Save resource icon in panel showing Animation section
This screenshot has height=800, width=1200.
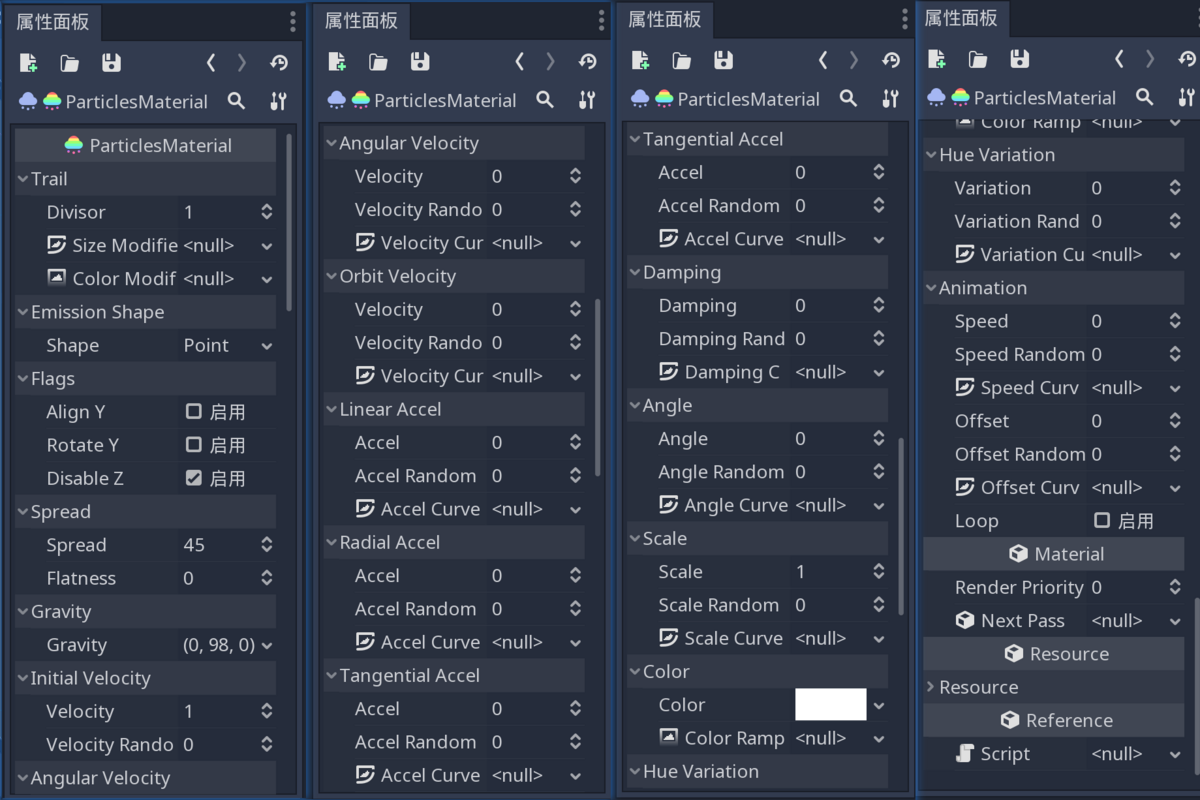pyautogui.click(x=1019, y=59)
